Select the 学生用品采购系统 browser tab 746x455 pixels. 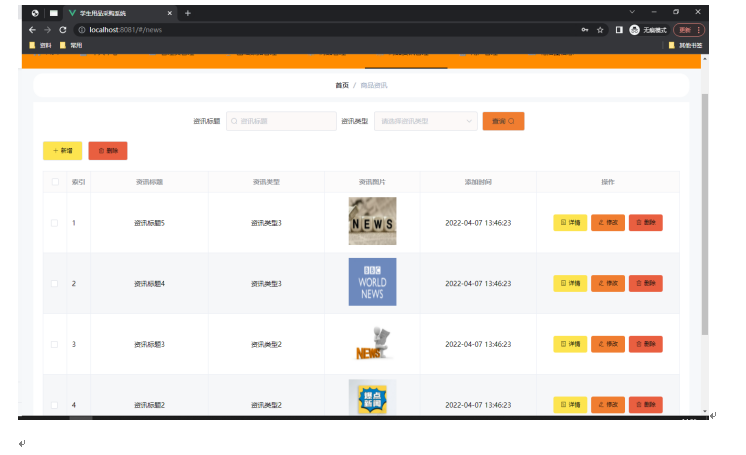pyautogui.click(x=121, y=13)
